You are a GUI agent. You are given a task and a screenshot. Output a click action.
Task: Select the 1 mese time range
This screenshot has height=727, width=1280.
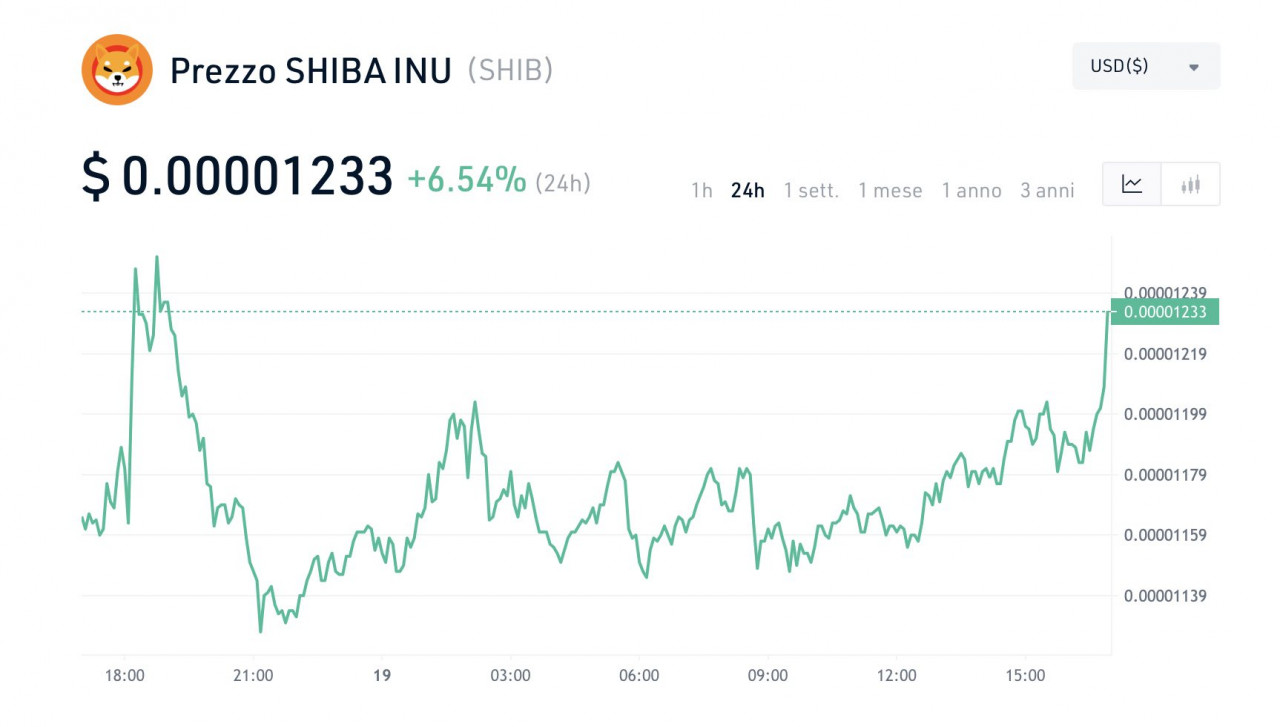(890, 190)
